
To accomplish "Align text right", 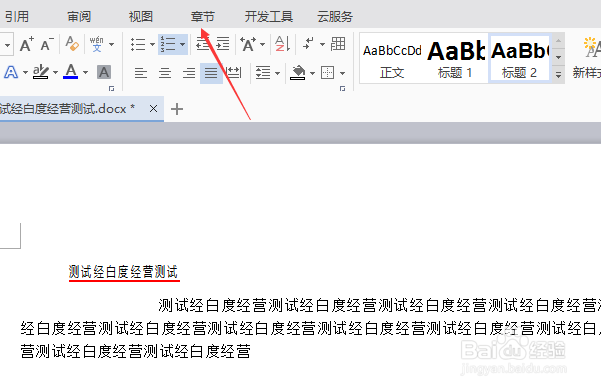I will pos(189,72).
